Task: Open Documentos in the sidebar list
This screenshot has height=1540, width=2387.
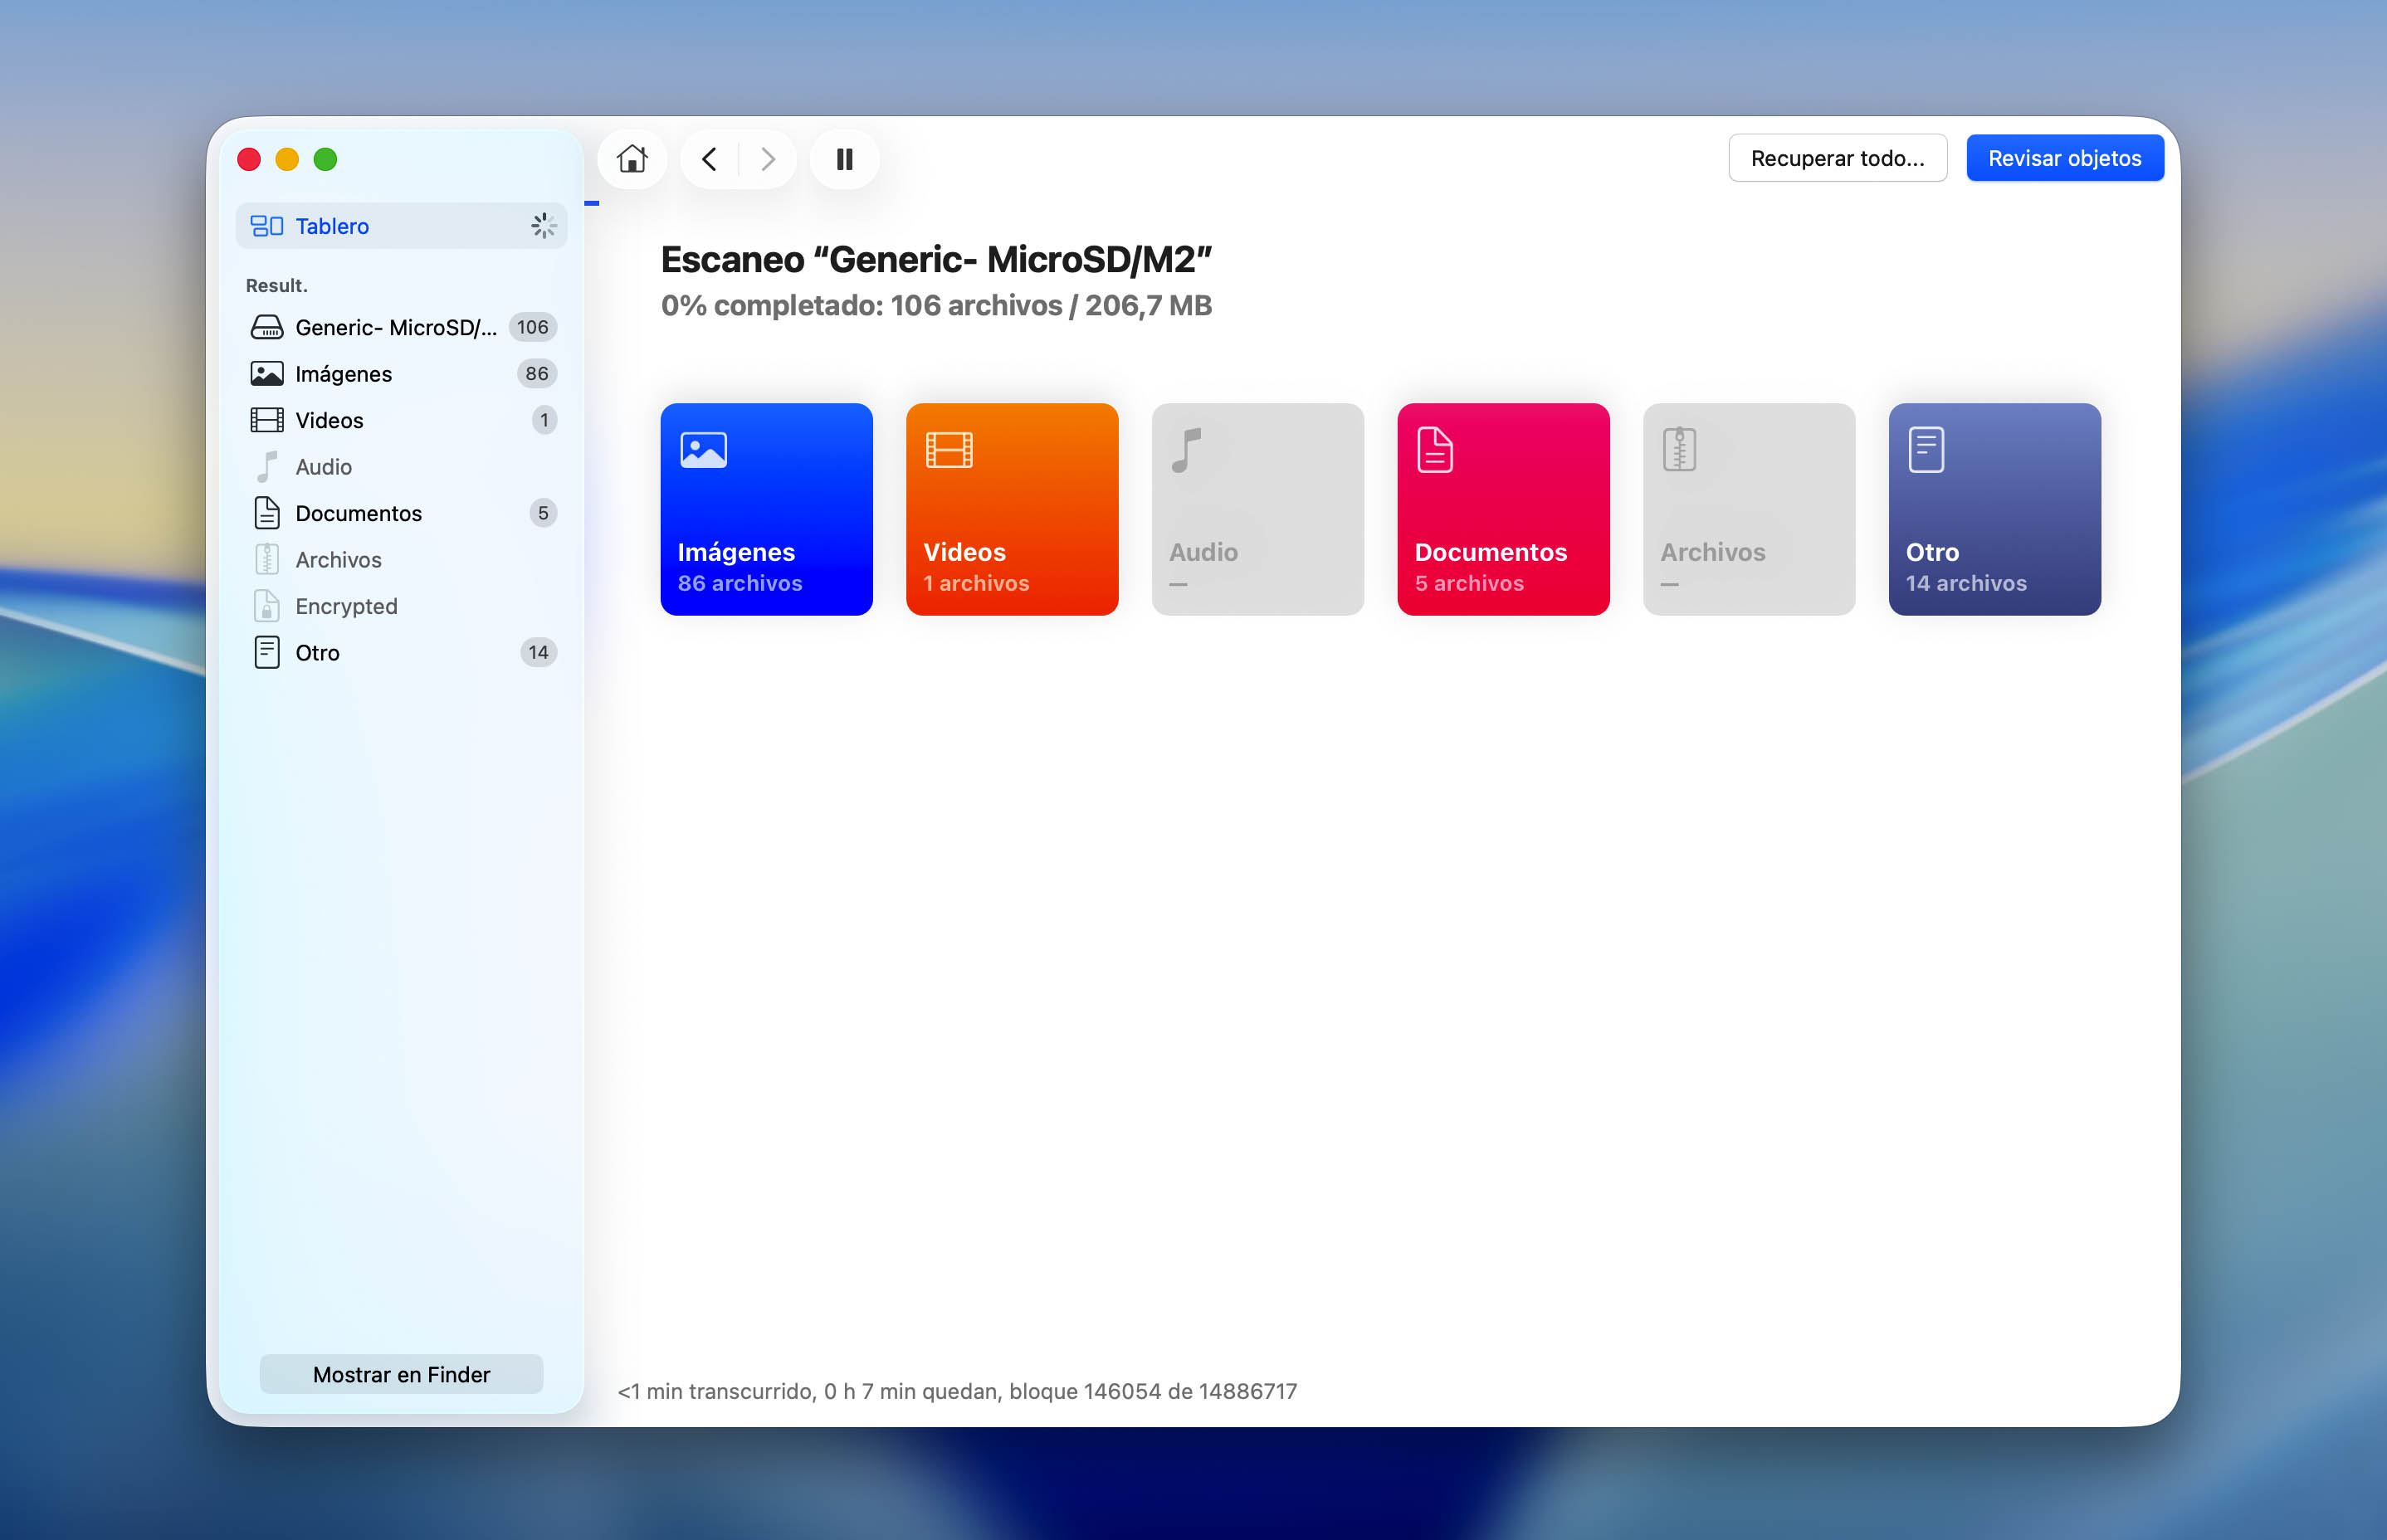Action: pyautogui.click(x=401, y=513)
